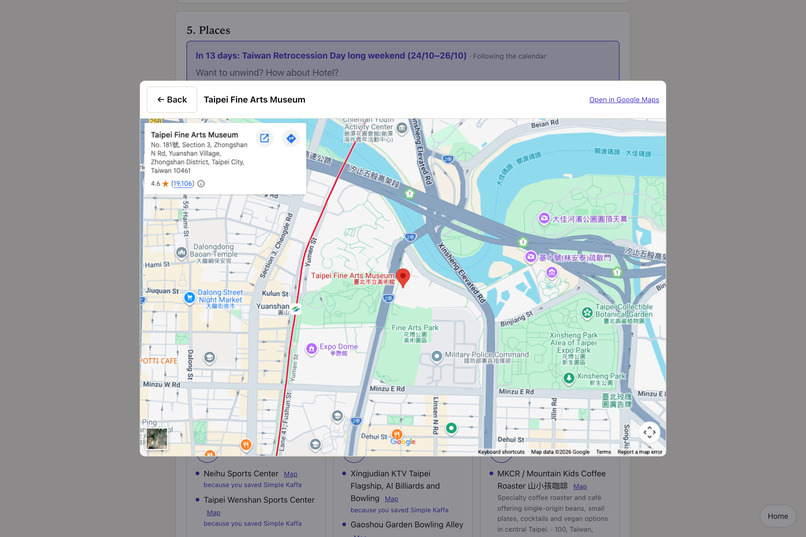
Task: Click orange restaurant marker on Dehui St
Action: (397, 434)
